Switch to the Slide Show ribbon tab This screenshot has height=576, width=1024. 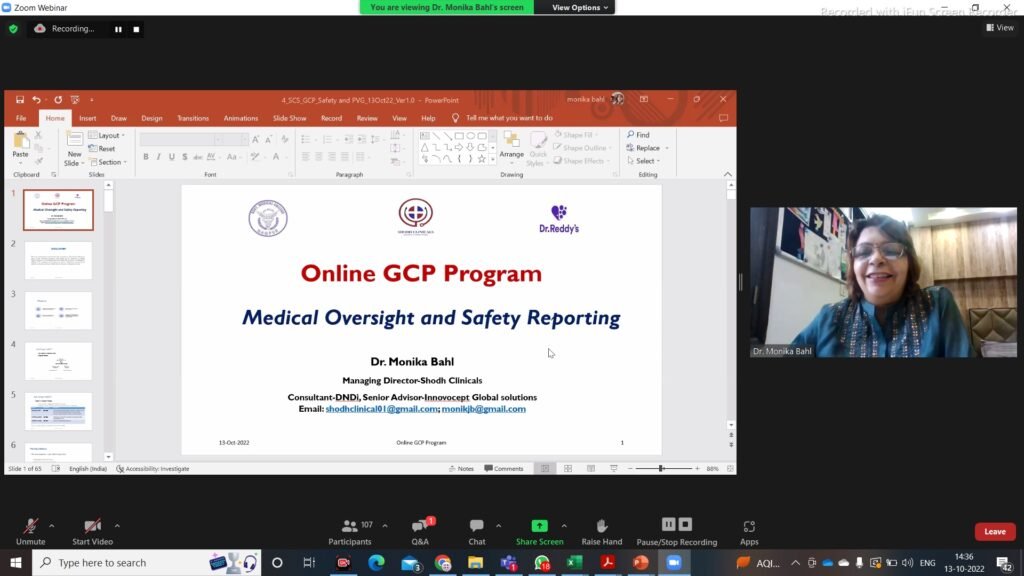tap(289, 118)
